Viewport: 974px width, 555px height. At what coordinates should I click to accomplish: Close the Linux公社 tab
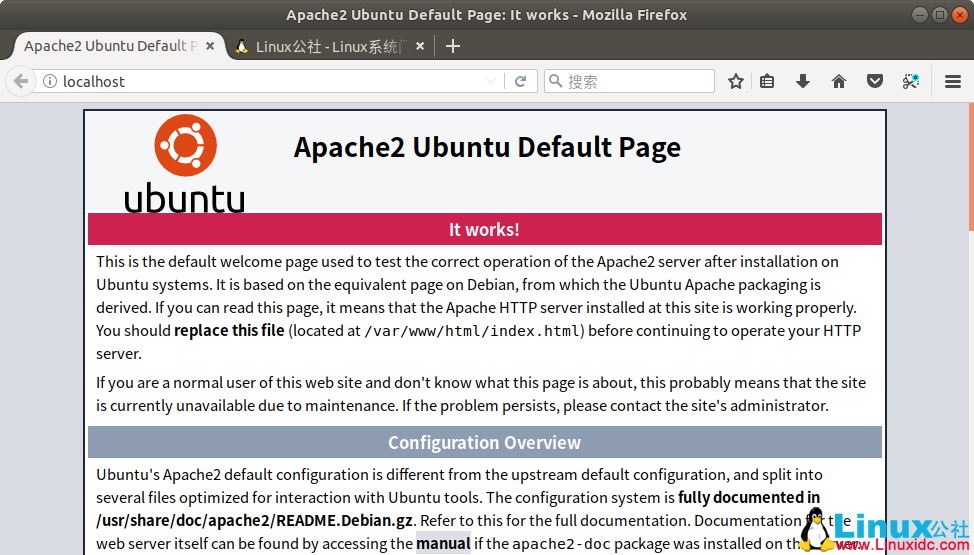click(420, 46)
